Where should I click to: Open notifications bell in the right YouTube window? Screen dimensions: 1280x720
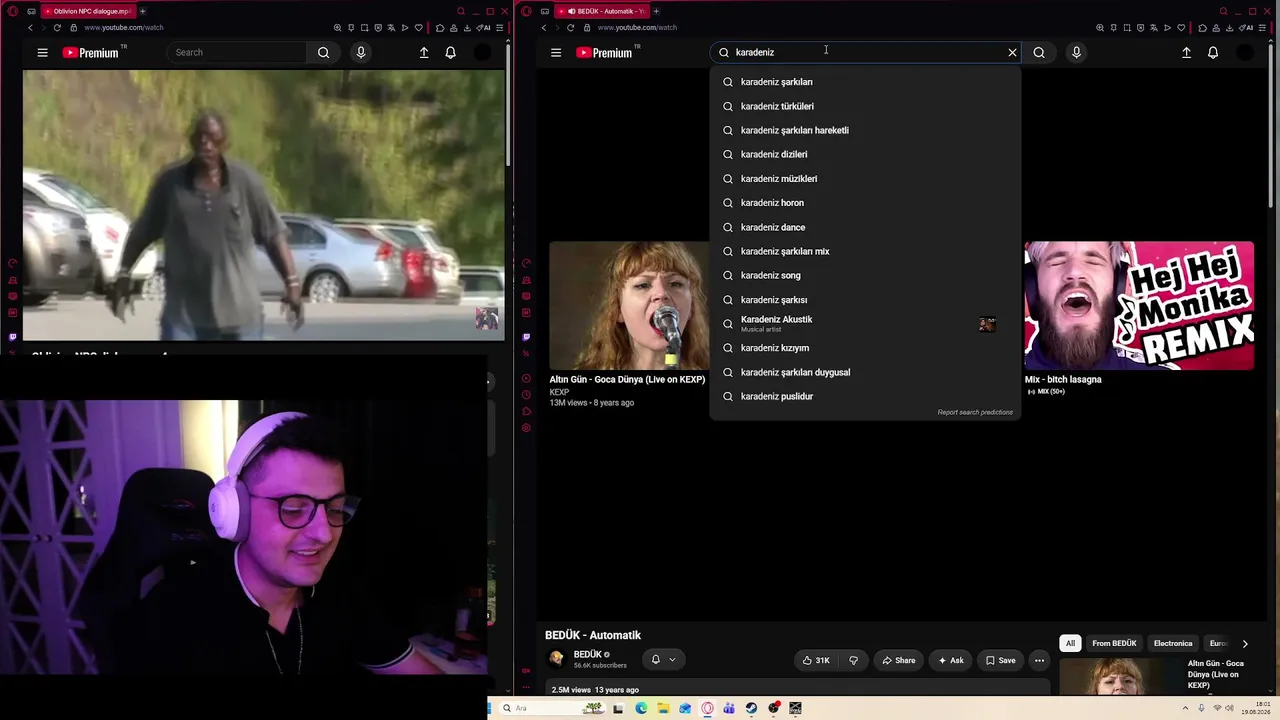pyautogui.click(x=1213, y=52)
